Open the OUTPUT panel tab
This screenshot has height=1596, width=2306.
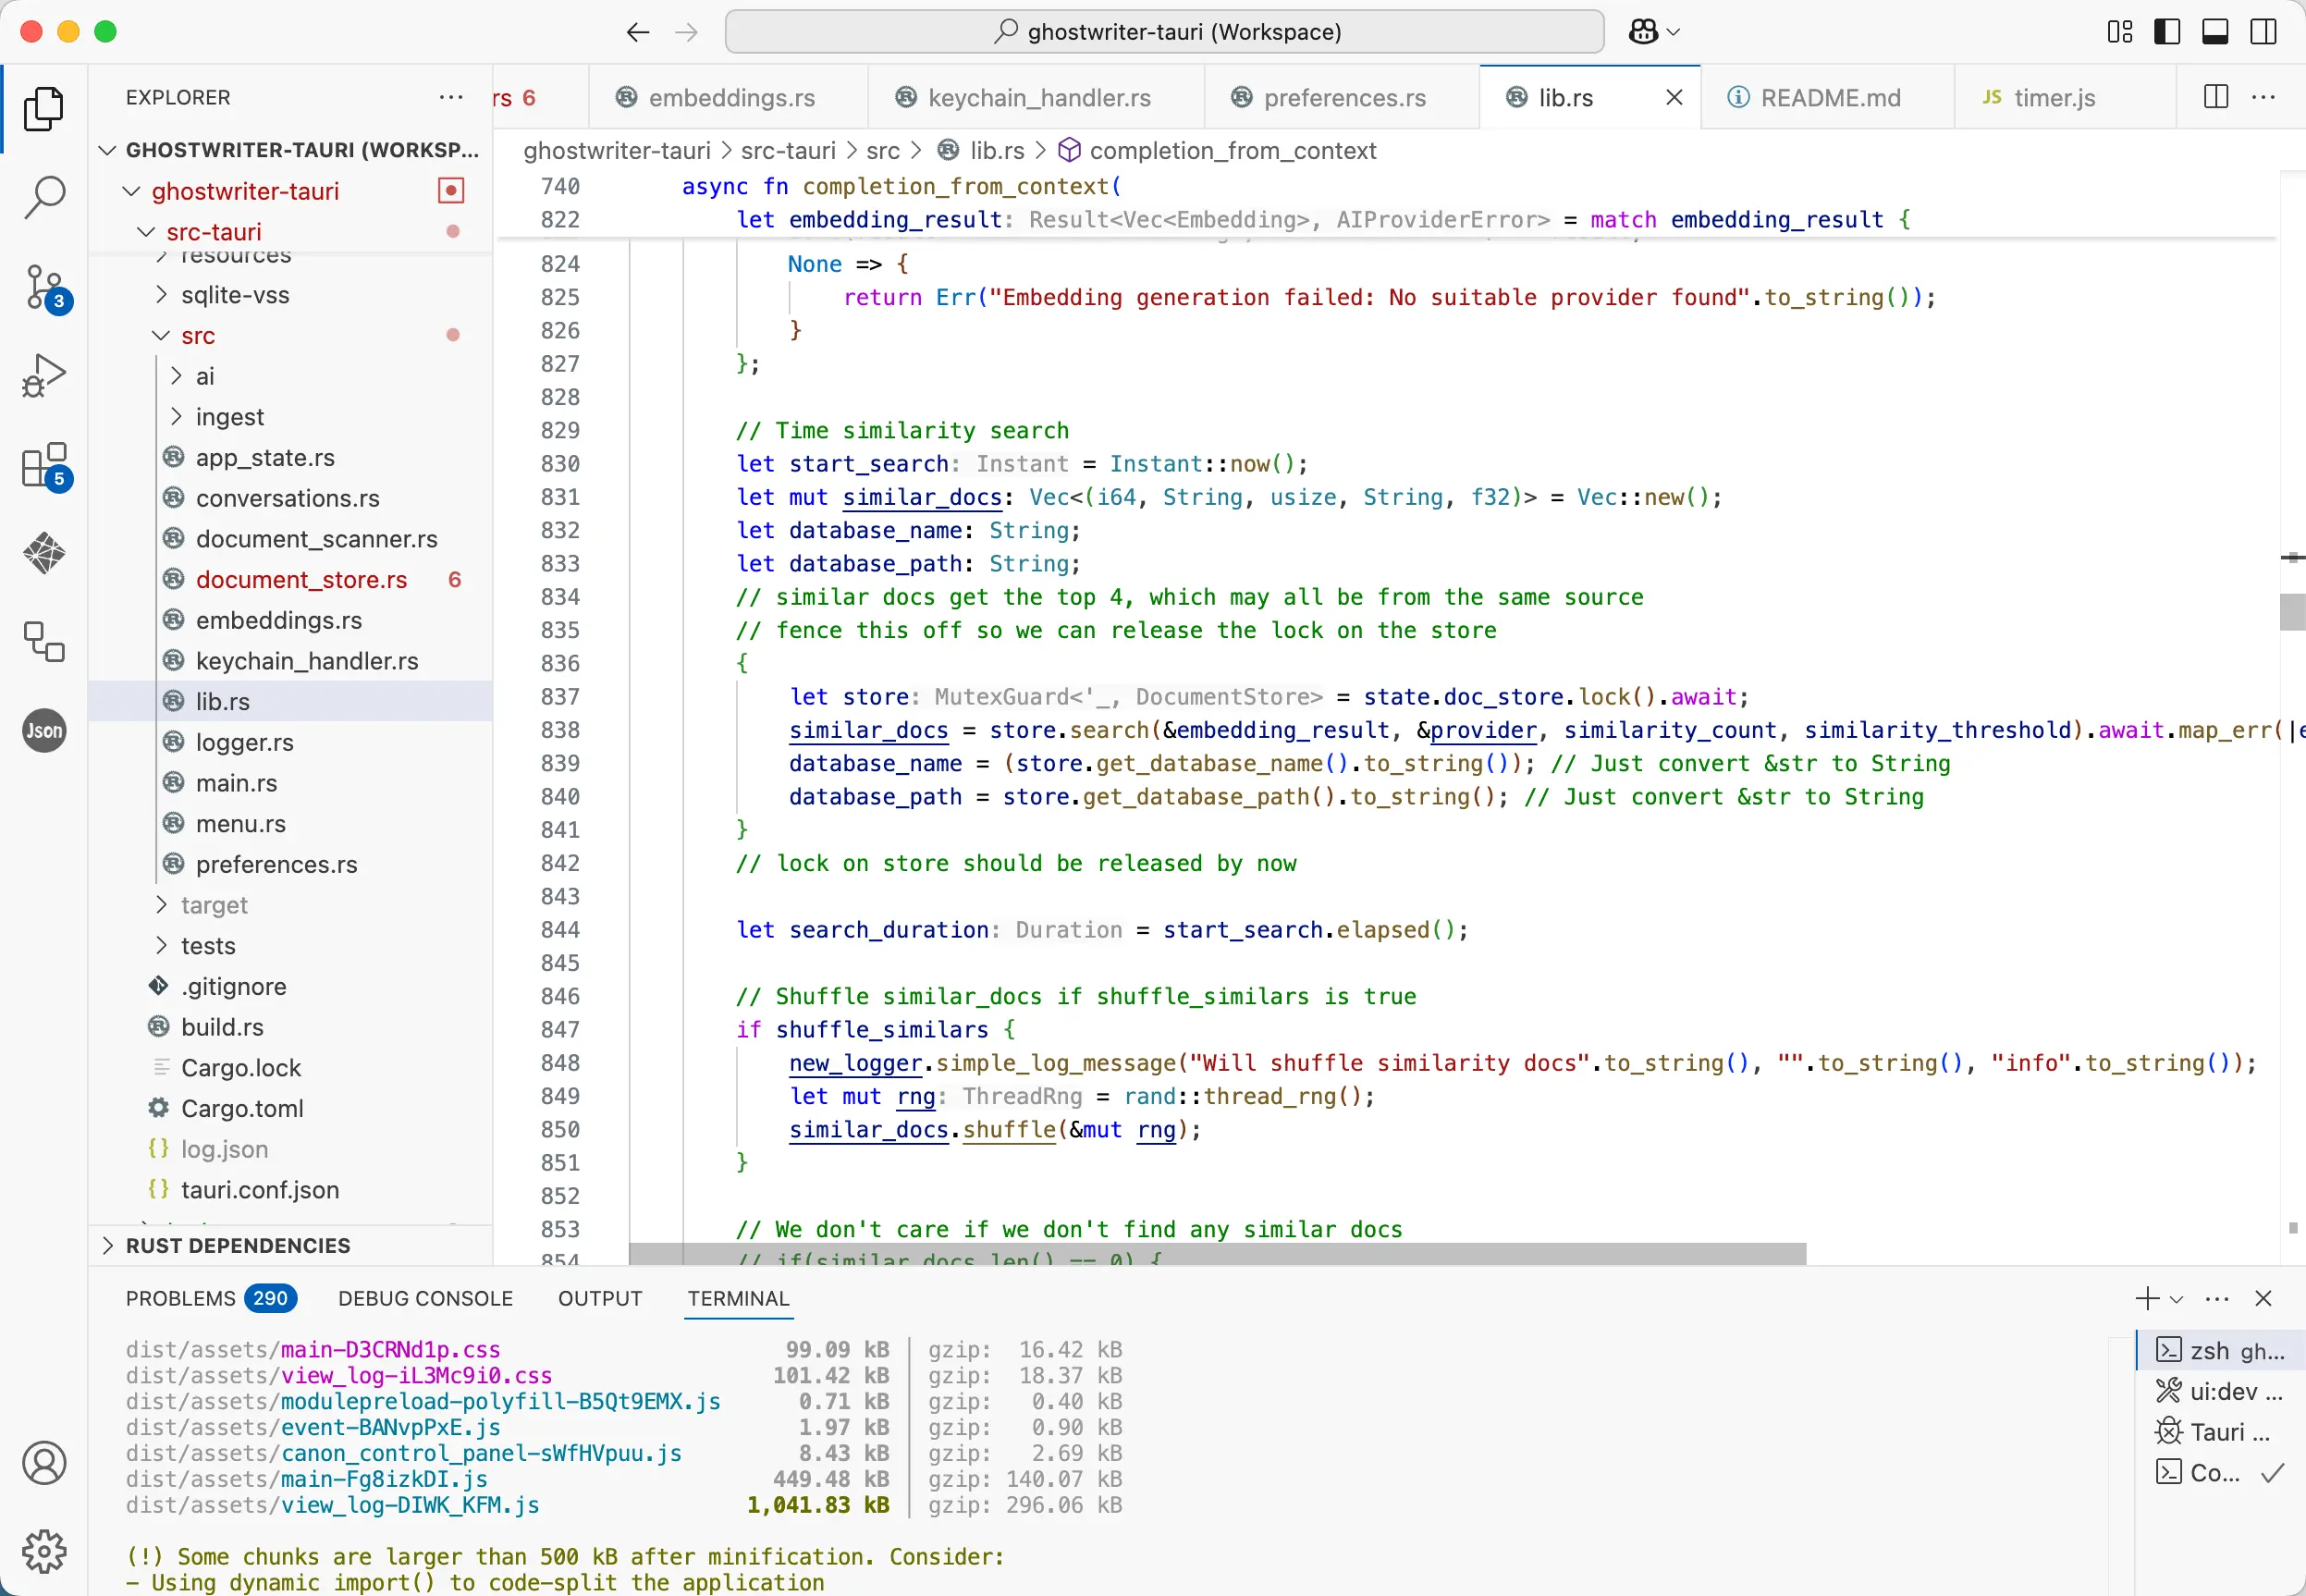[600, 1298]
